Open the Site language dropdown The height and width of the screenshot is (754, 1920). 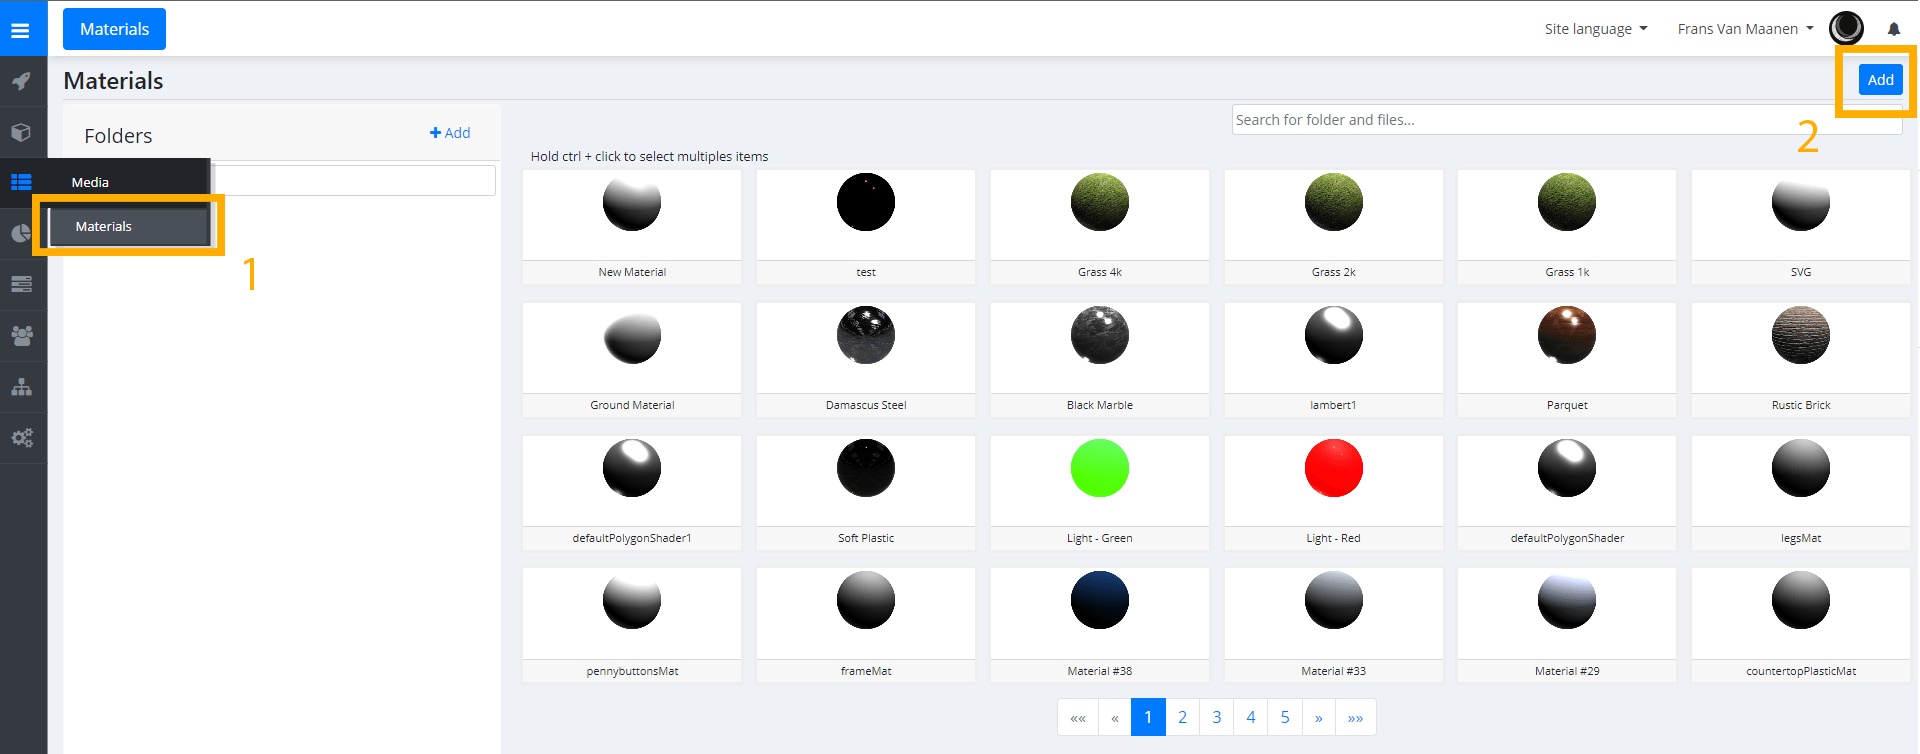[1596, 29]
